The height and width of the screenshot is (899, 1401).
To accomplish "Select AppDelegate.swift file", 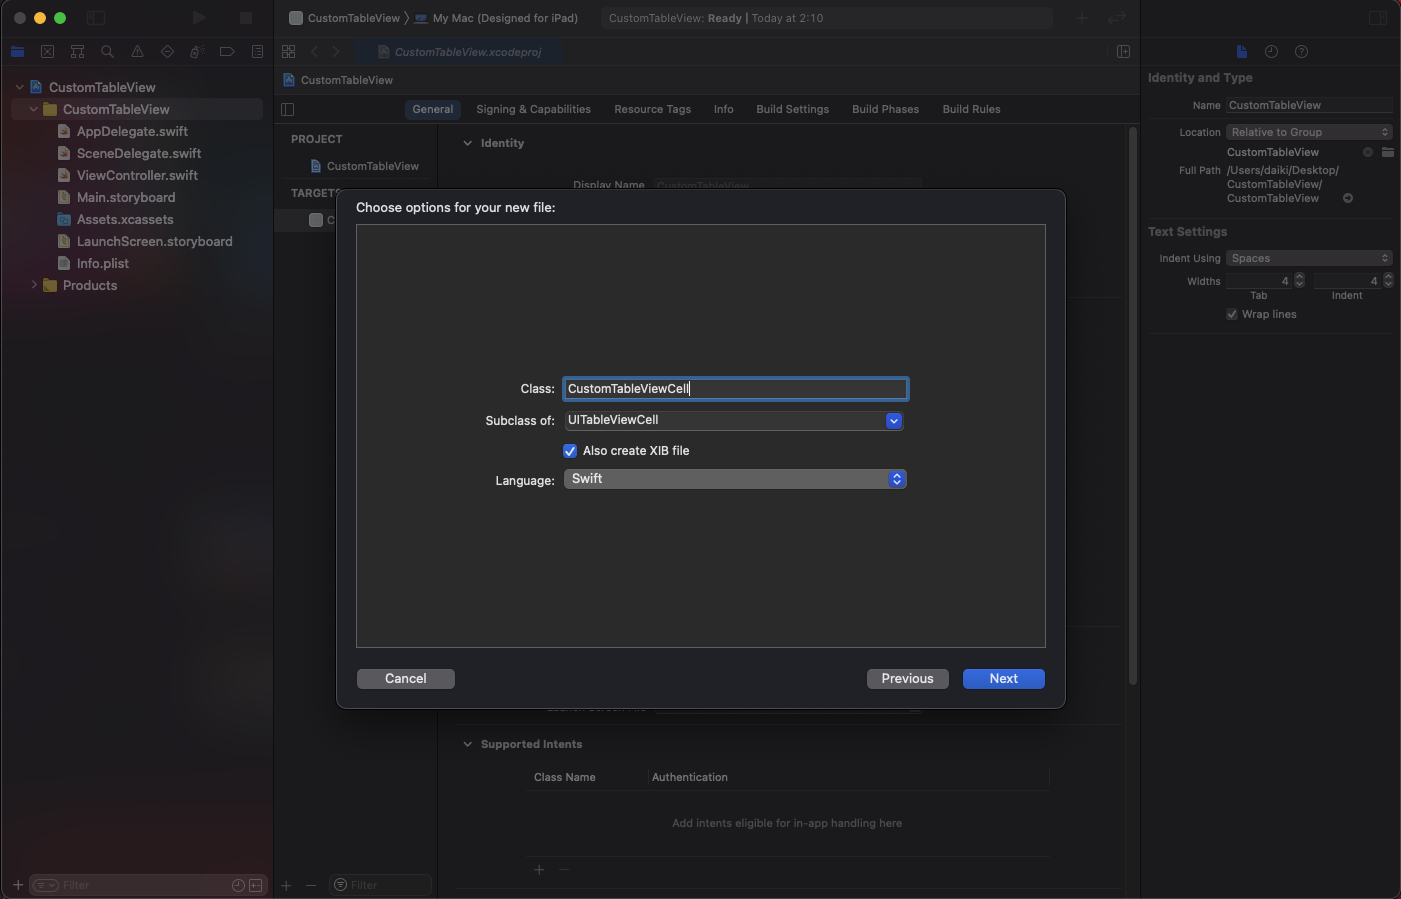I will click(132, 131).
